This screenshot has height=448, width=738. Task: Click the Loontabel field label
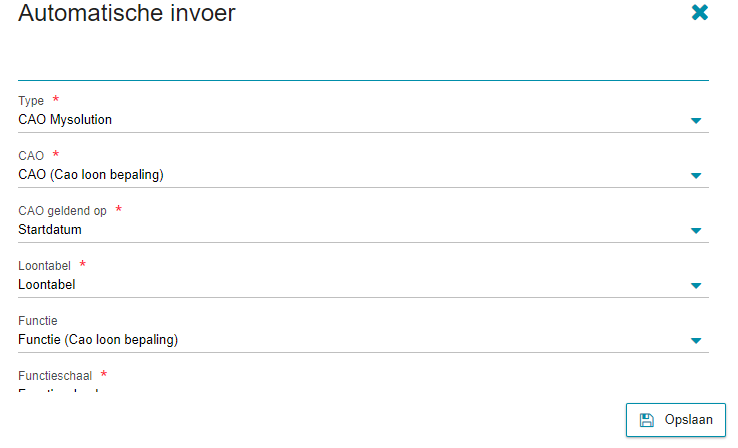pyautogui.click(x=44, y=266)
